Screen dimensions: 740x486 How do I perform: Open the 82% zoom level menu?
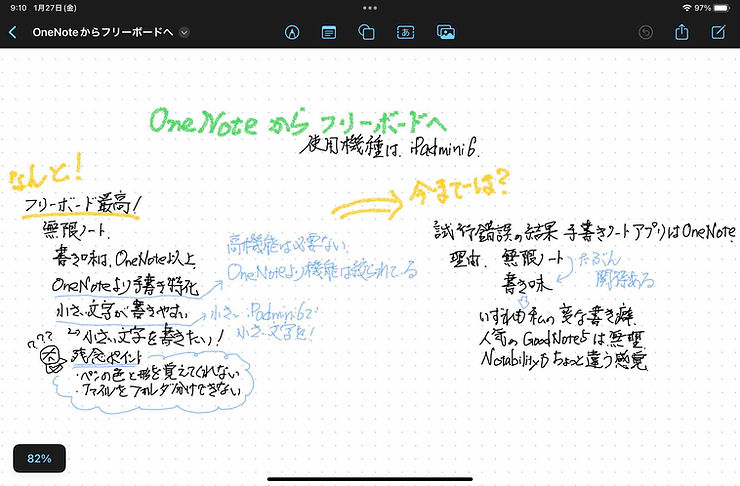pos(39,458)
